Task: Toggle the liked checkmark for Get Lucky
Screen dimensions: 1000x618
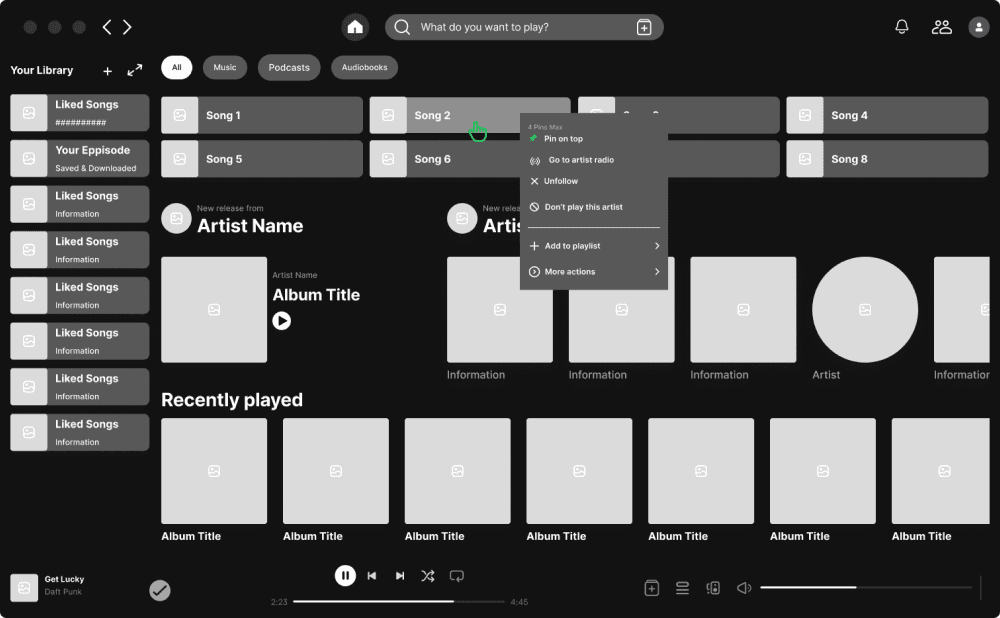Action: pyautogui.click(x=160, y=590)
